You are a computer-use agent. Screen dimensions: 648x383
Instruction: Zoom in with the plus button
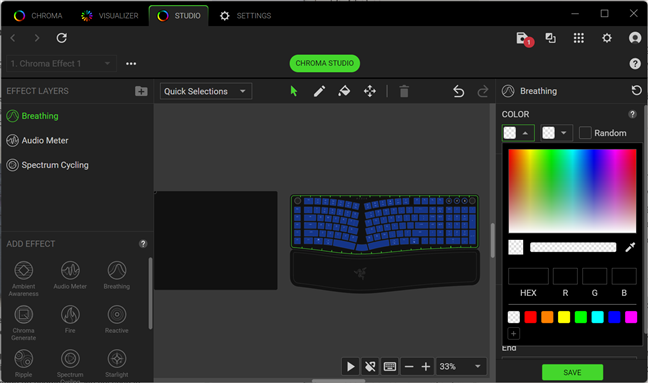[426, 366]
